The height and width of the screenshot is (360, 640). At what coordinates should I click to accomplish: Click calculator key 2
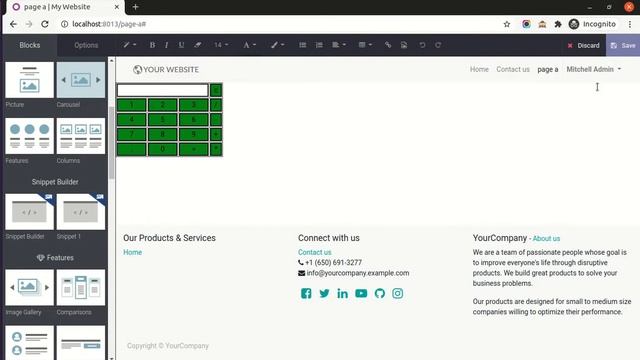click(162, 105)
